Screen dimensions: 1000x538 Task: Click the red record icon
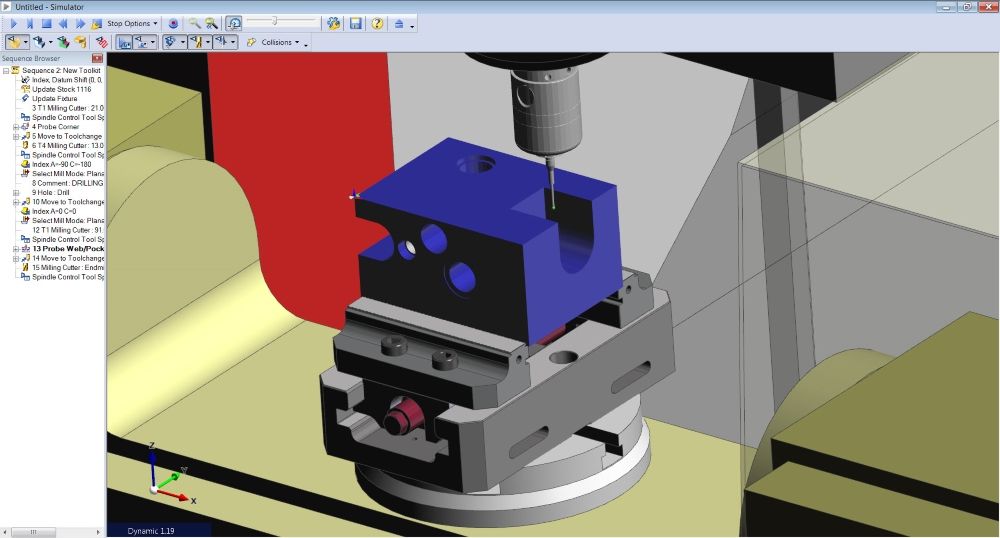coord(173,23)
